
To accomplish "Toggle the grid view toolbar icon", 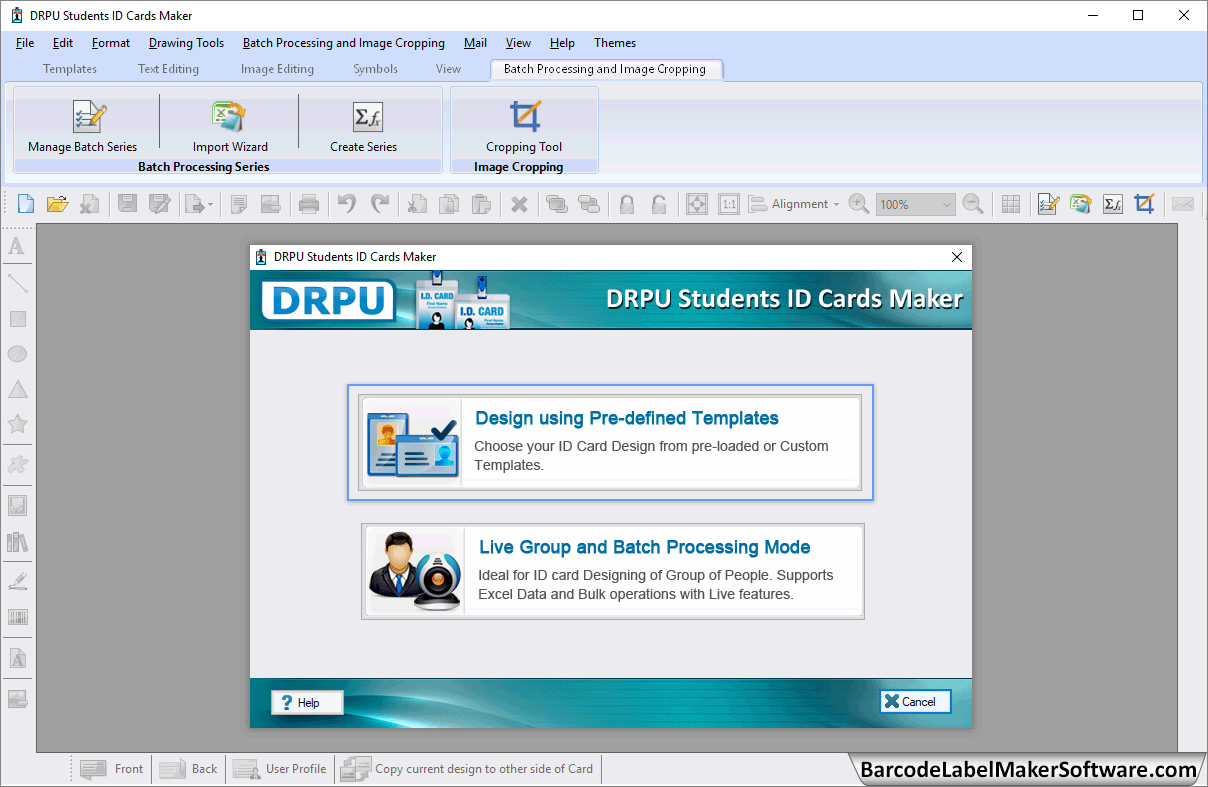I will coord(1011,204).
